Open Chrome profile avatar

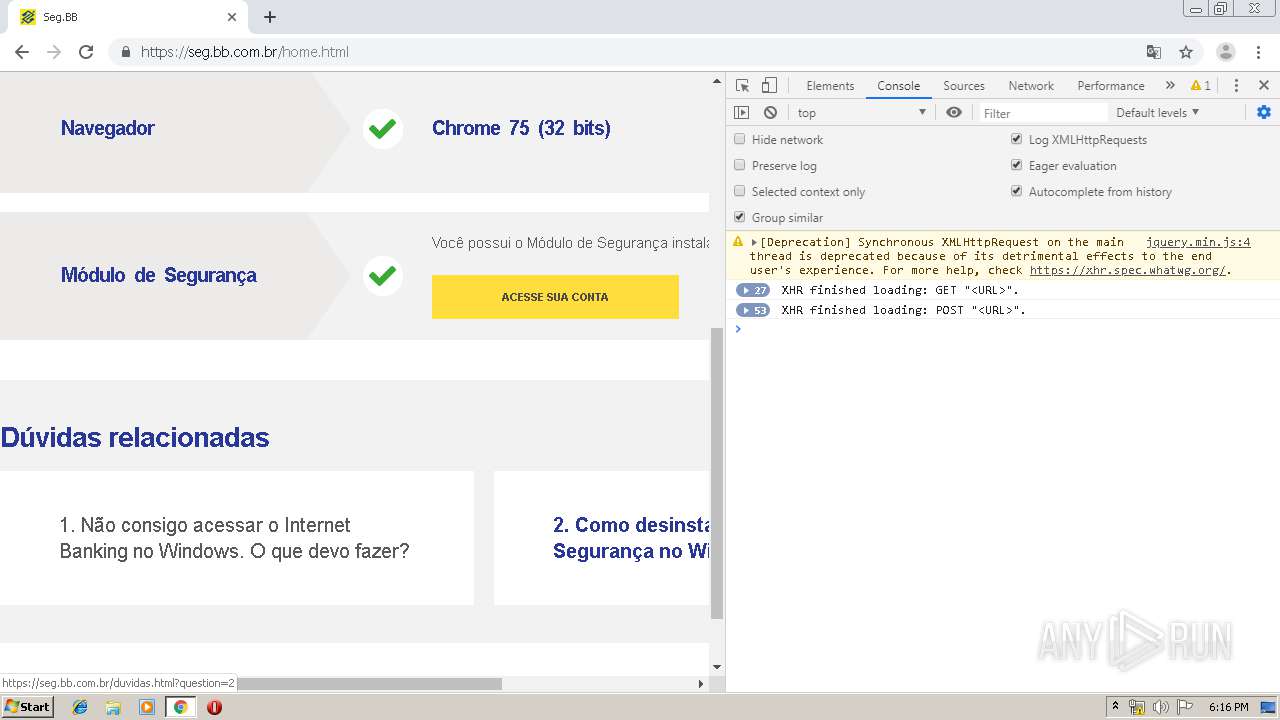pyautogui.click(x=1226, y=52)
